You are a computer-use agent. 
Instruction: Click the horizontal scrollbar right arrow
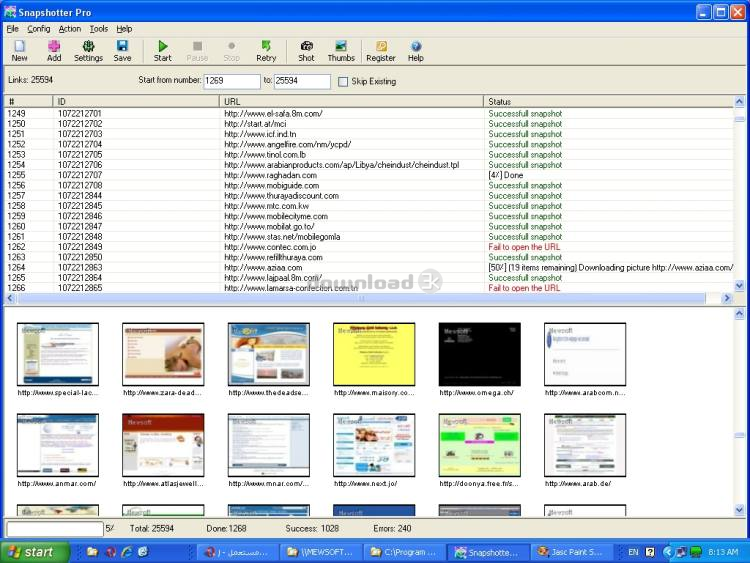point(727,298)
